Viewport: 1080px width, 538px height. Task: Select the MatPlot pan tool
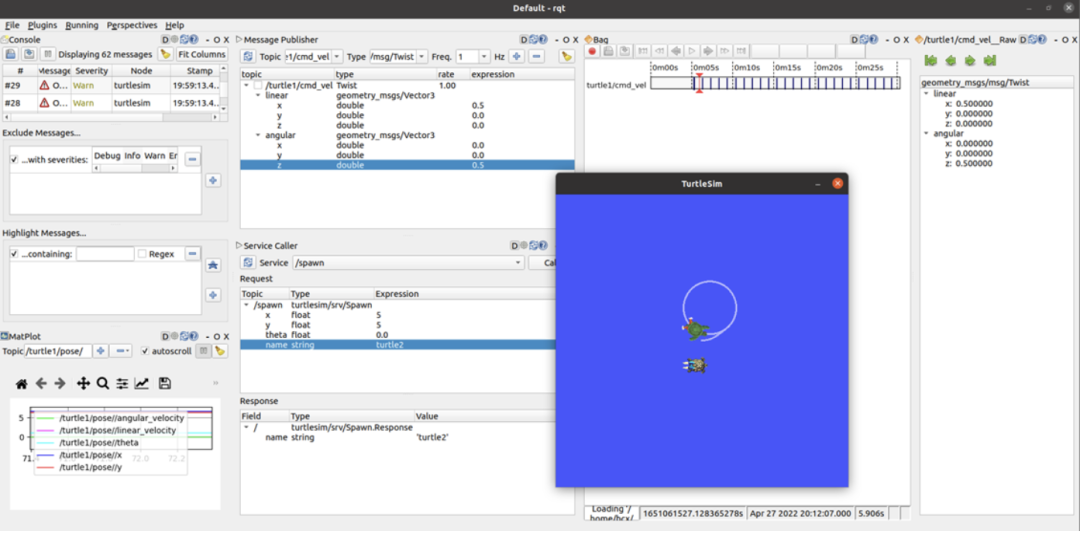(83, 384)
